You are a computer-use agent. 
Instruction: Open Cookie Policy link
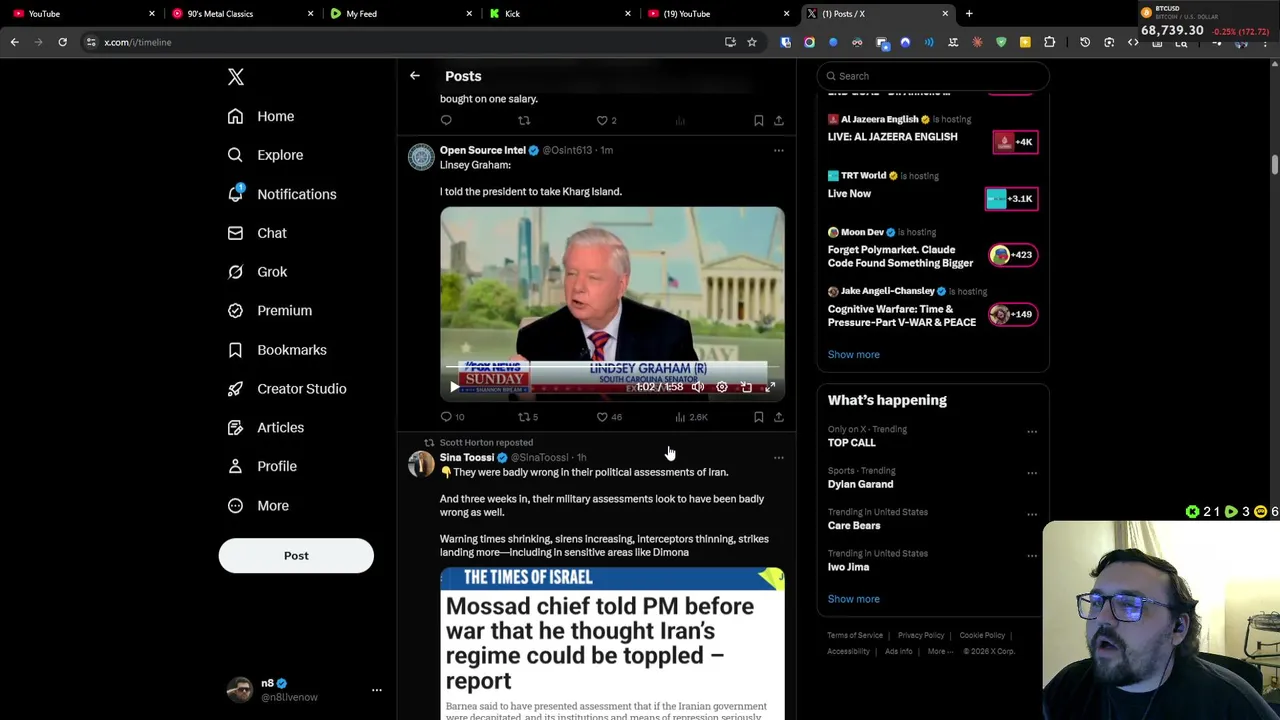tap(982, 636)
